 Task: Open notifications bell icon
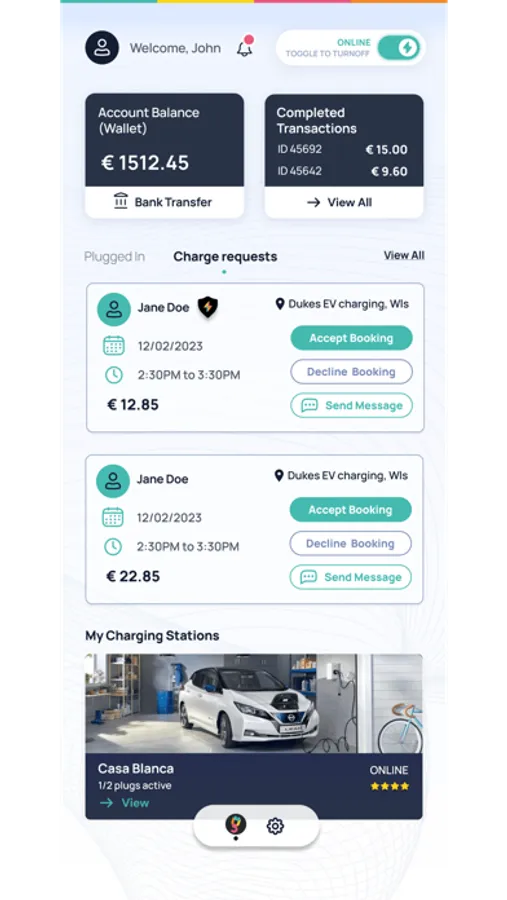(245, 46)
